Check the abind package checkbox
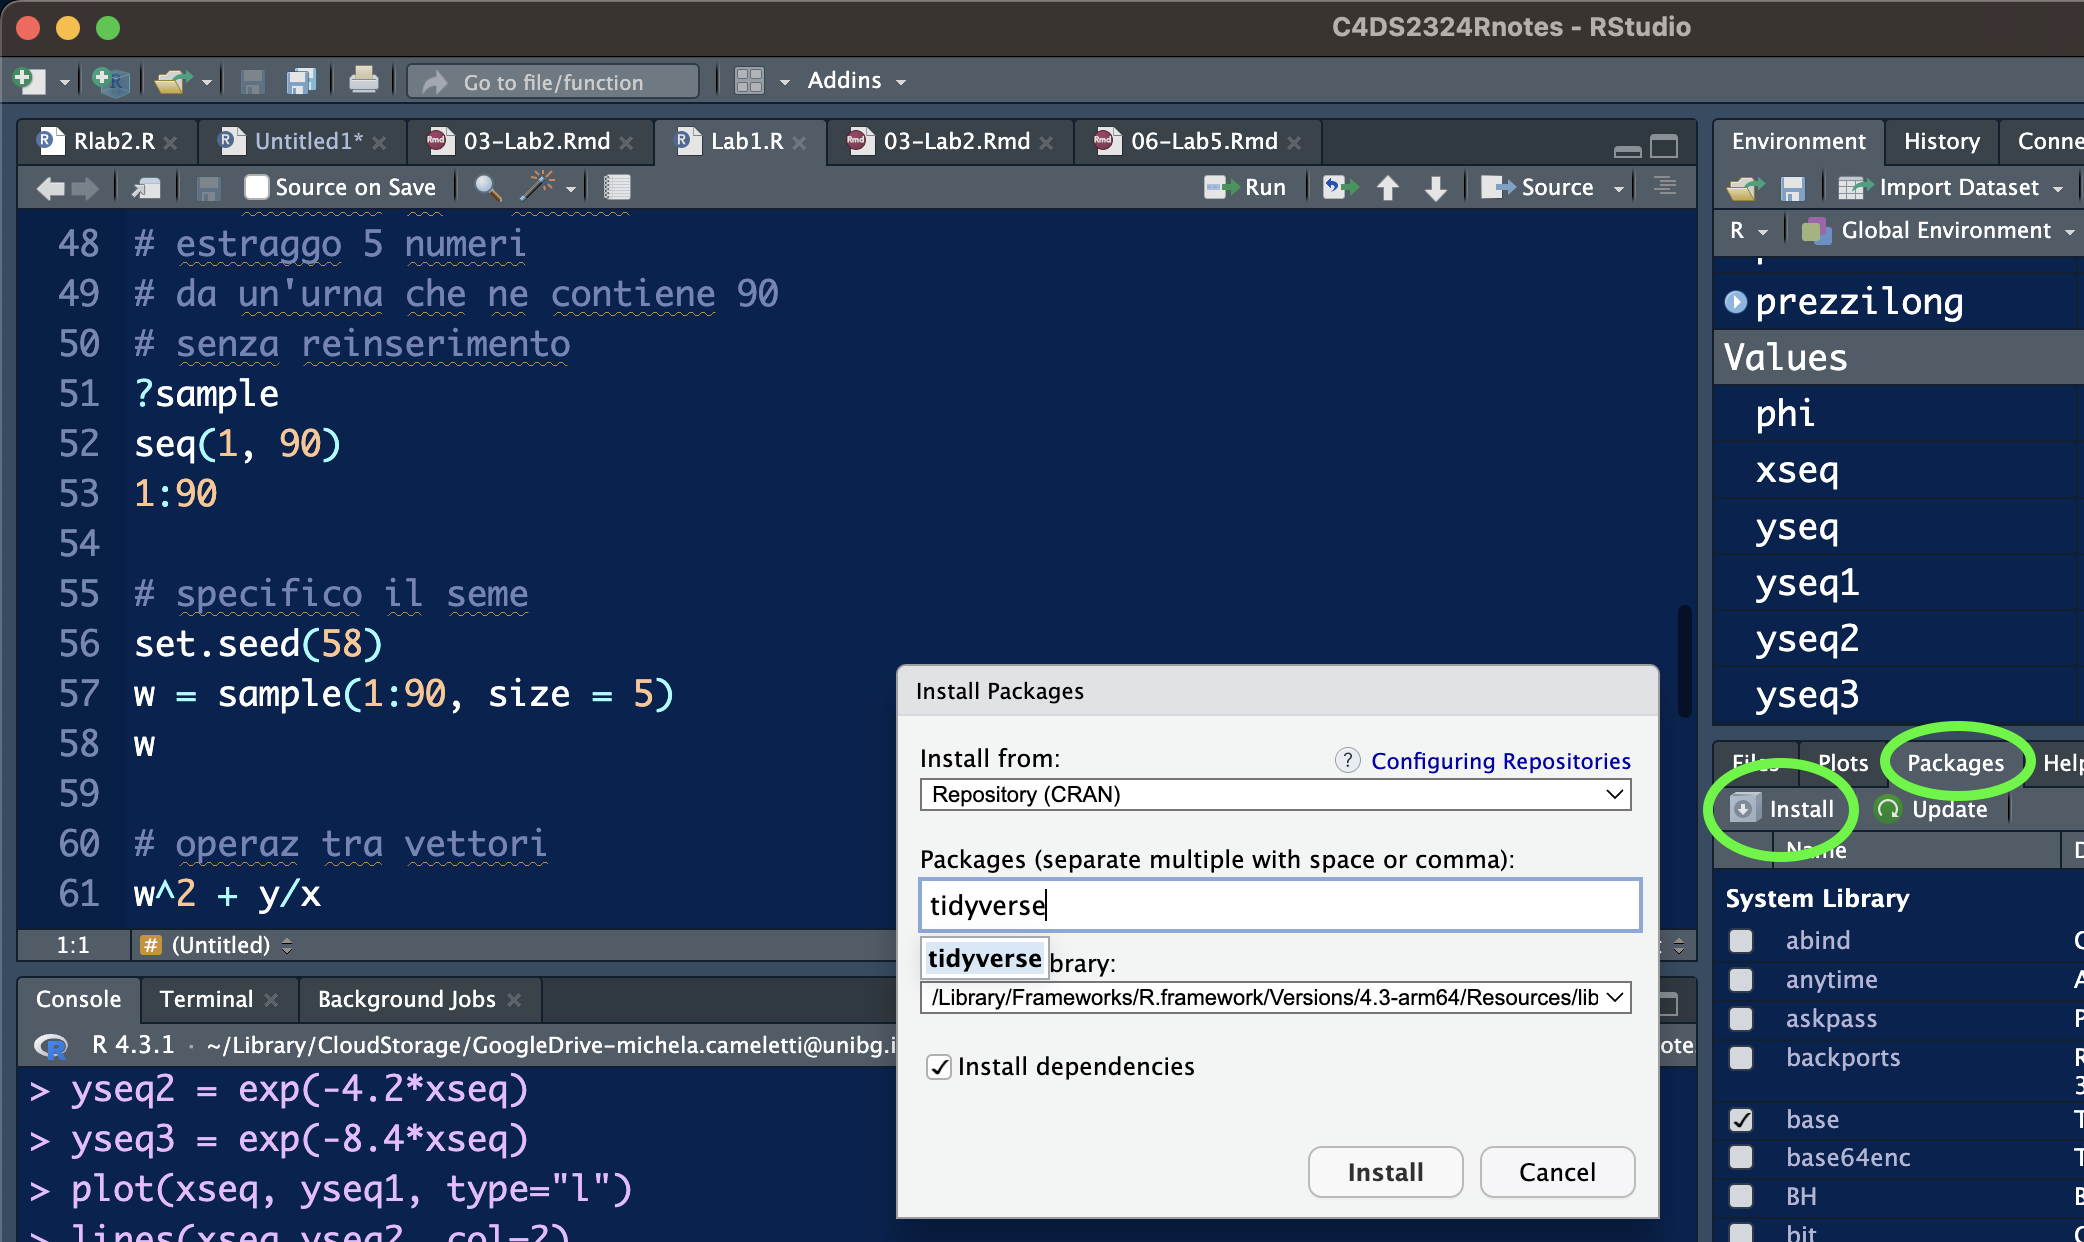 point(1741,941)
